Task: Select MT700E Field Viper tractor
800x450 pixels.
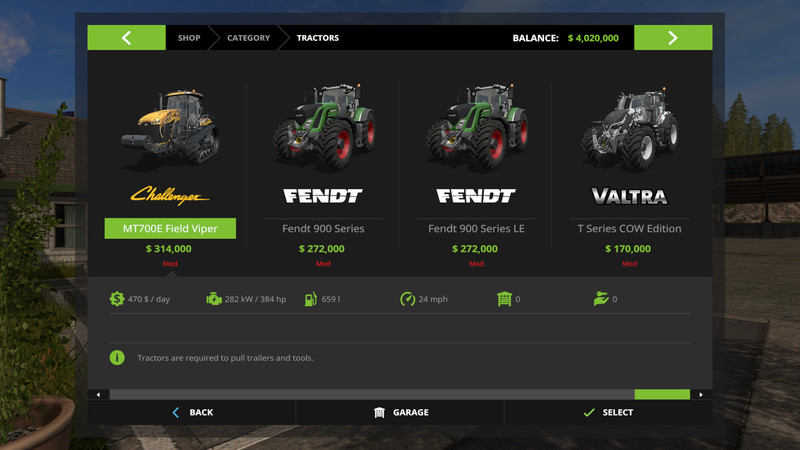Action: [x=170, y=229]
